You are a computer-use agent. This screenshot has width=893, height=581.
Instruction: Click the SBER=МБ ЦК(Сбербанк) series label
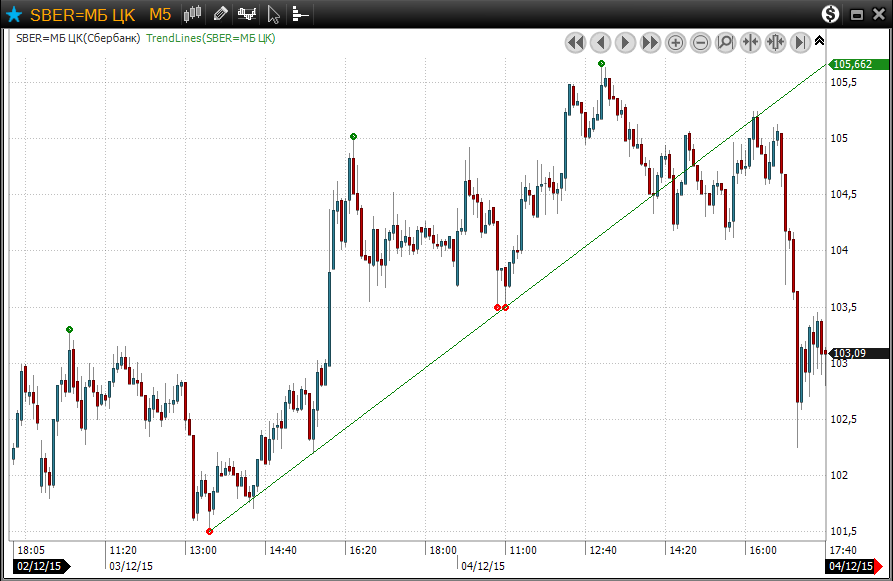(78, 38)
